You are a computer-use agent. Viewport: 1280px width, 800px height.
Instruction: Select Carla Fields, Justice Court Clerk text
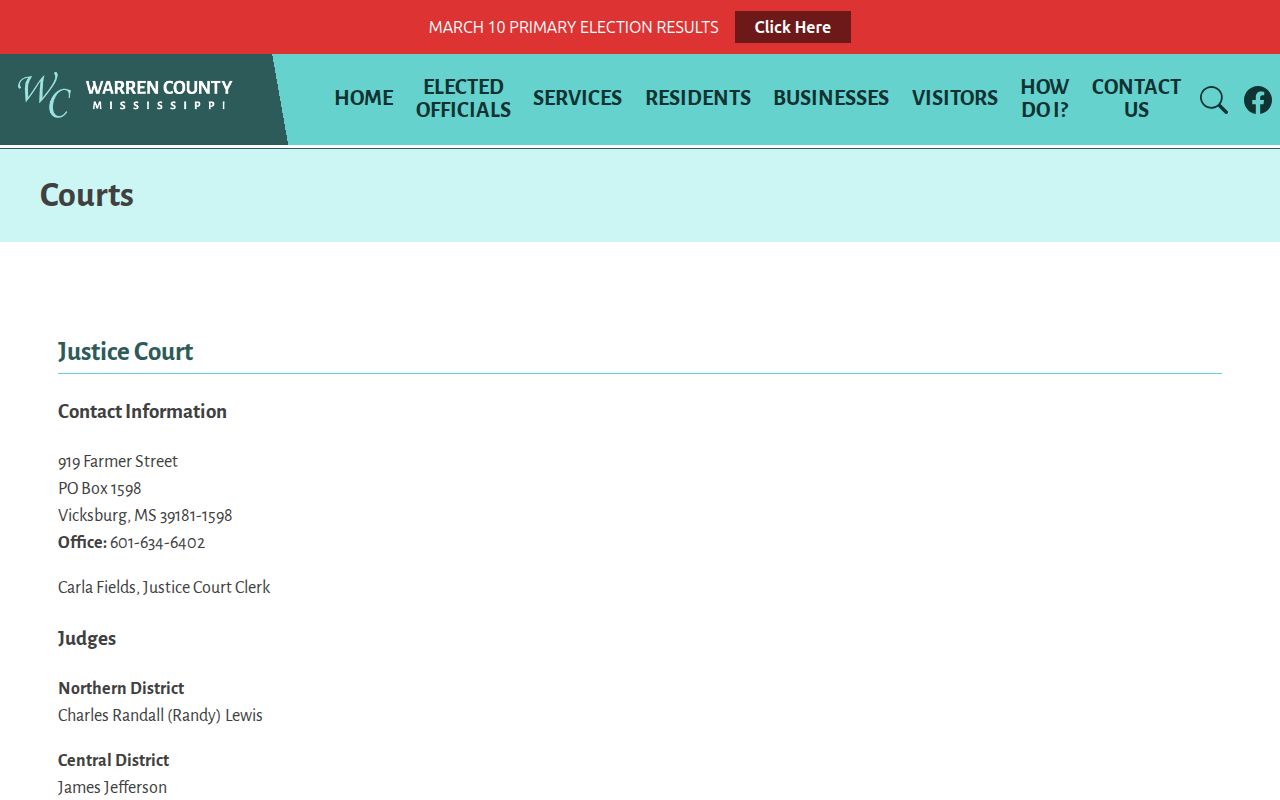(164, 587)
